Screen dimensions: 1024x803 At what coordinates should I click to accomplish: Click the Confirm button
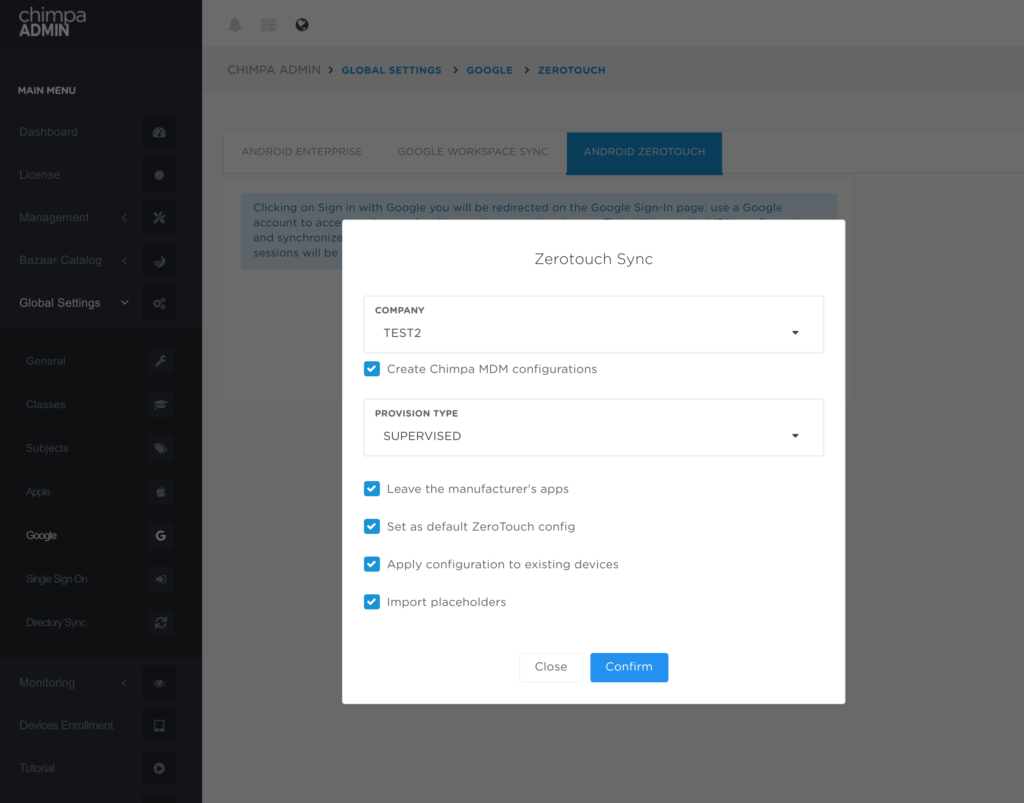pos(629,667)
